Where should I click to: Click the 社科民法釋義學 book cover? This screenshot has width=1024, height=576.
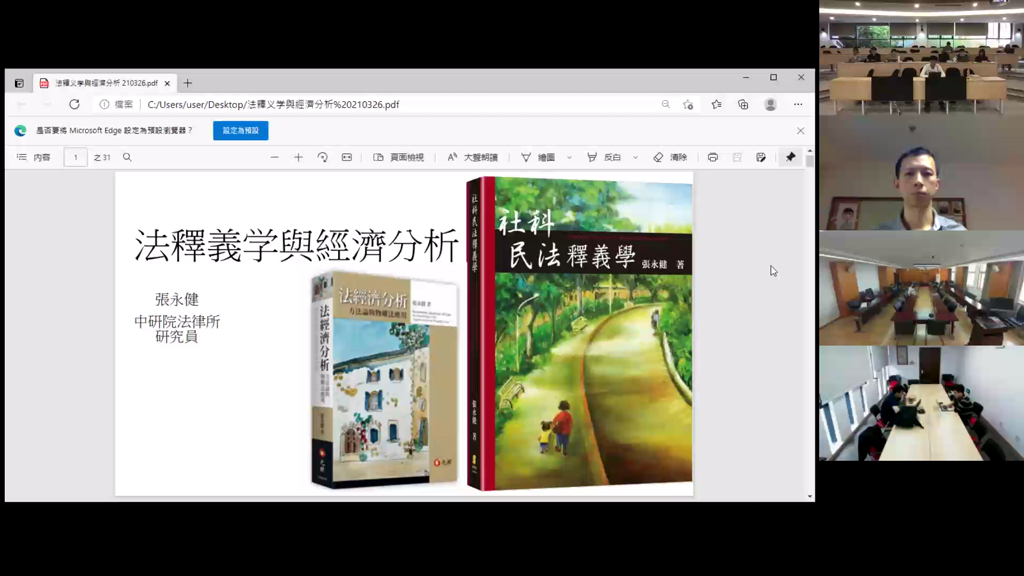click(580, 334)
